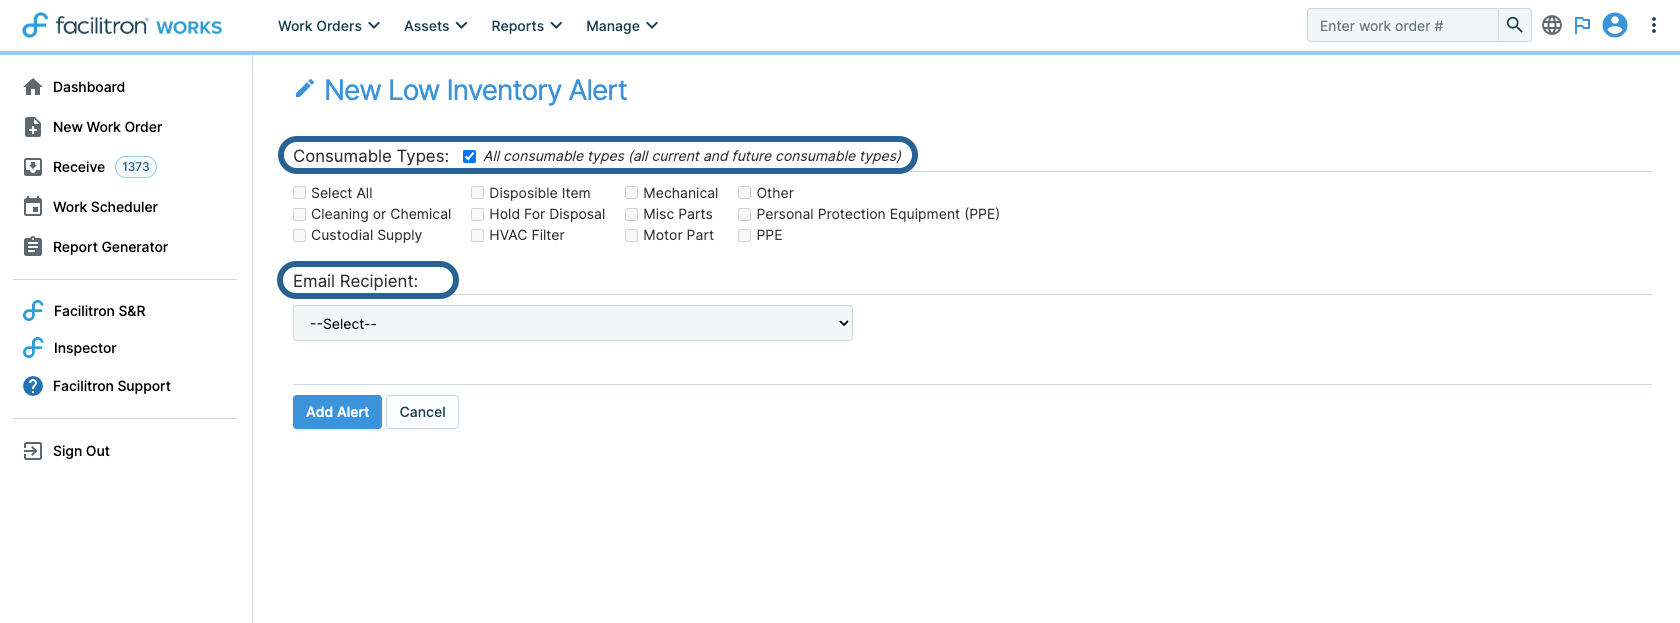
Task: Click the New Work Order document icon
Action: (33, 127)
